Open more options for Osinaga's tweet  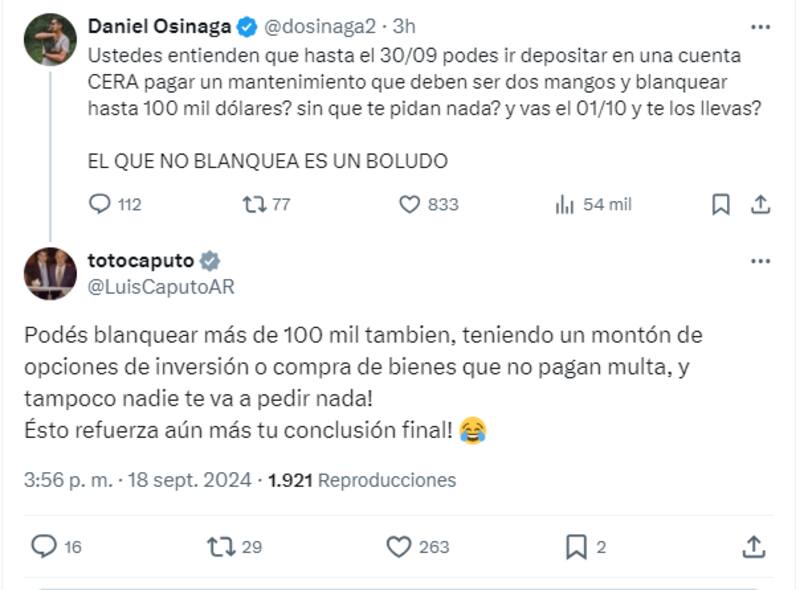coord(760,25)
